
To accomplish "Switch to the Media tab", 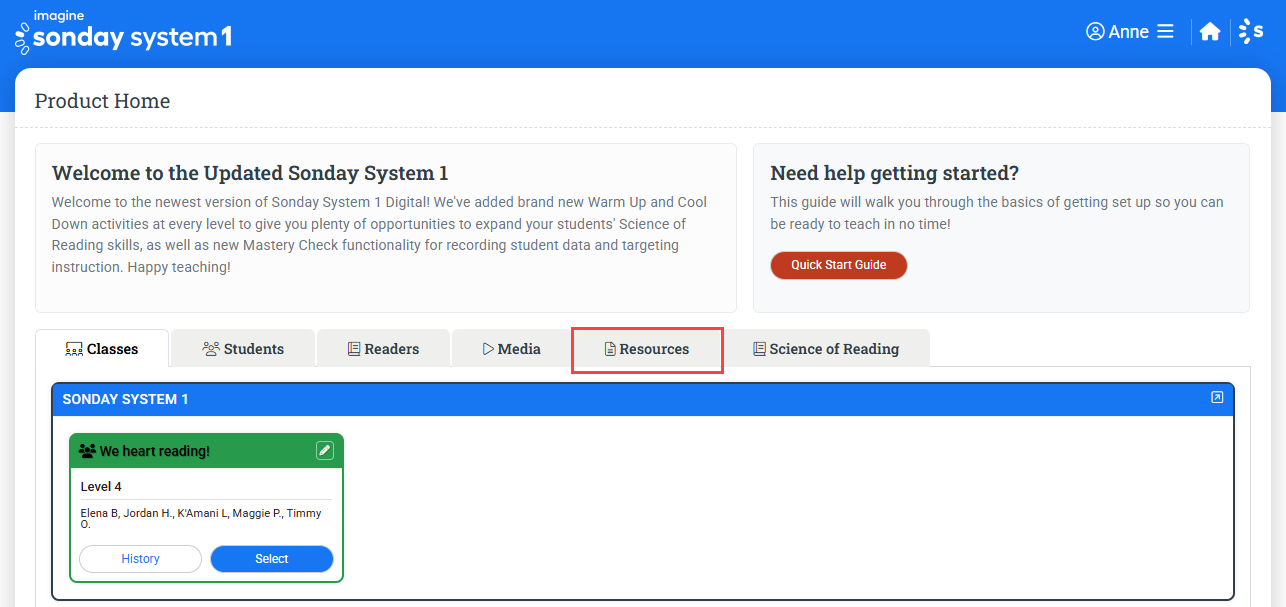I will (x=513, y=348).
